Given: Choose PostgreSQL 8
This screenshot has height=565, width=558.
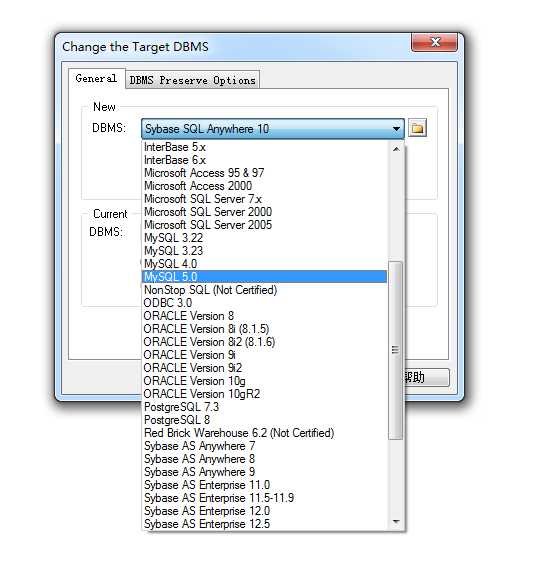Looking at the screenshot, I should pyautogui.click(x=265, y=420).
